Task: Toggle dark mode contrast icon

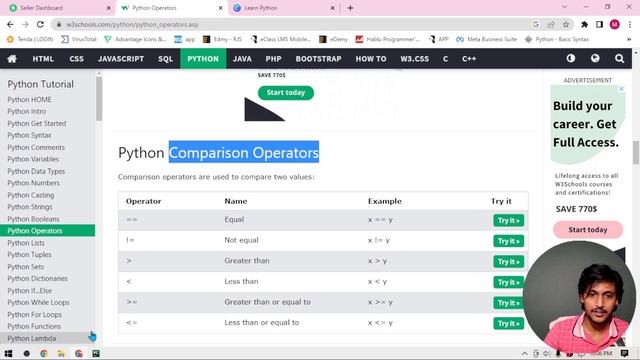Action: (x=571, y=58)
